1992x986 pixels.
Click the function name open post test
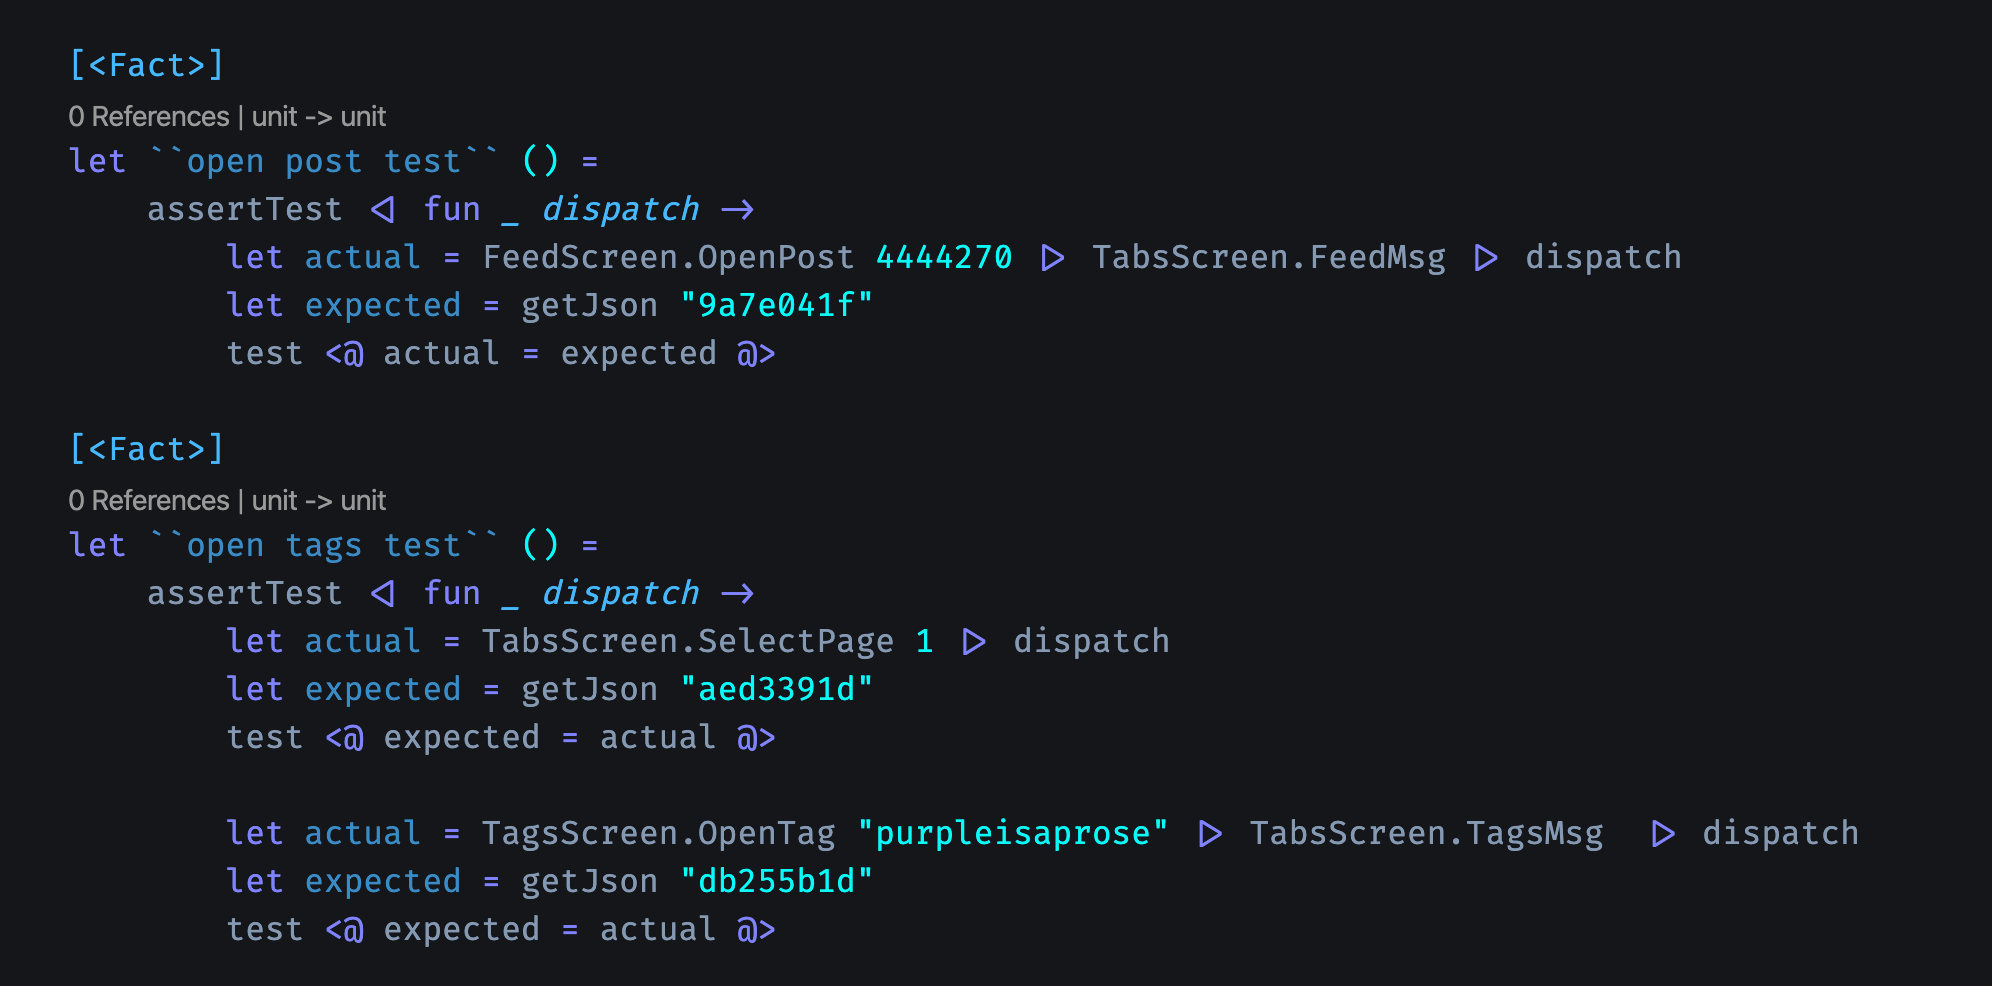[323, 161]
